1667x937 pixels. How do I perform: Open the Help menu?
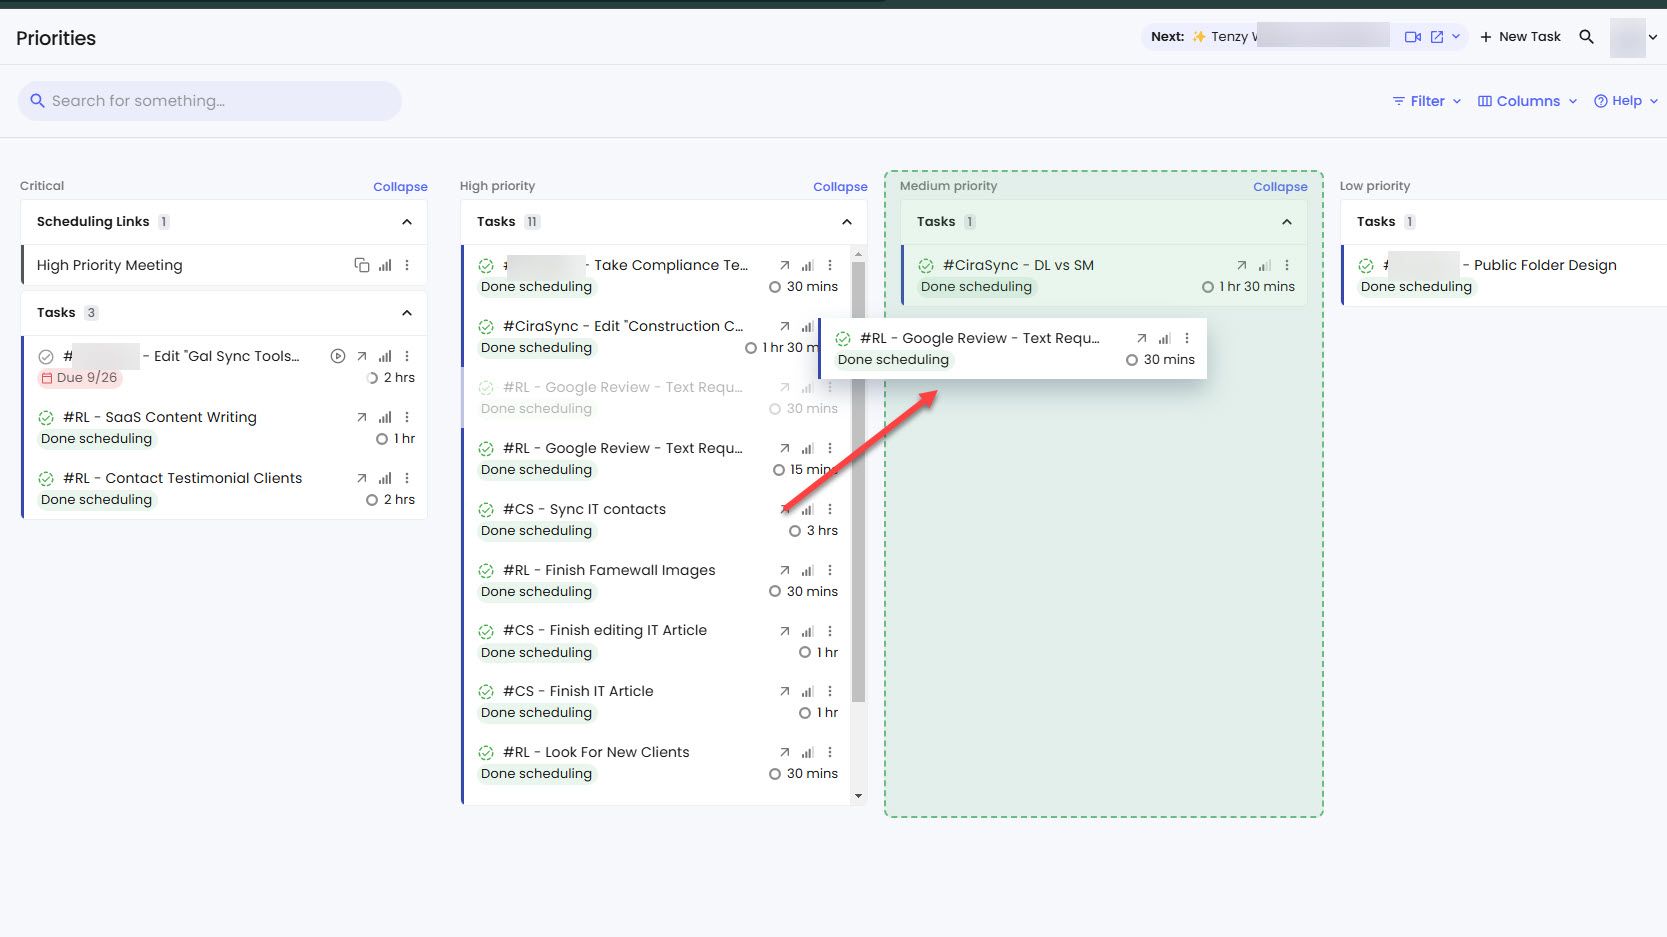click(1625, 101)
